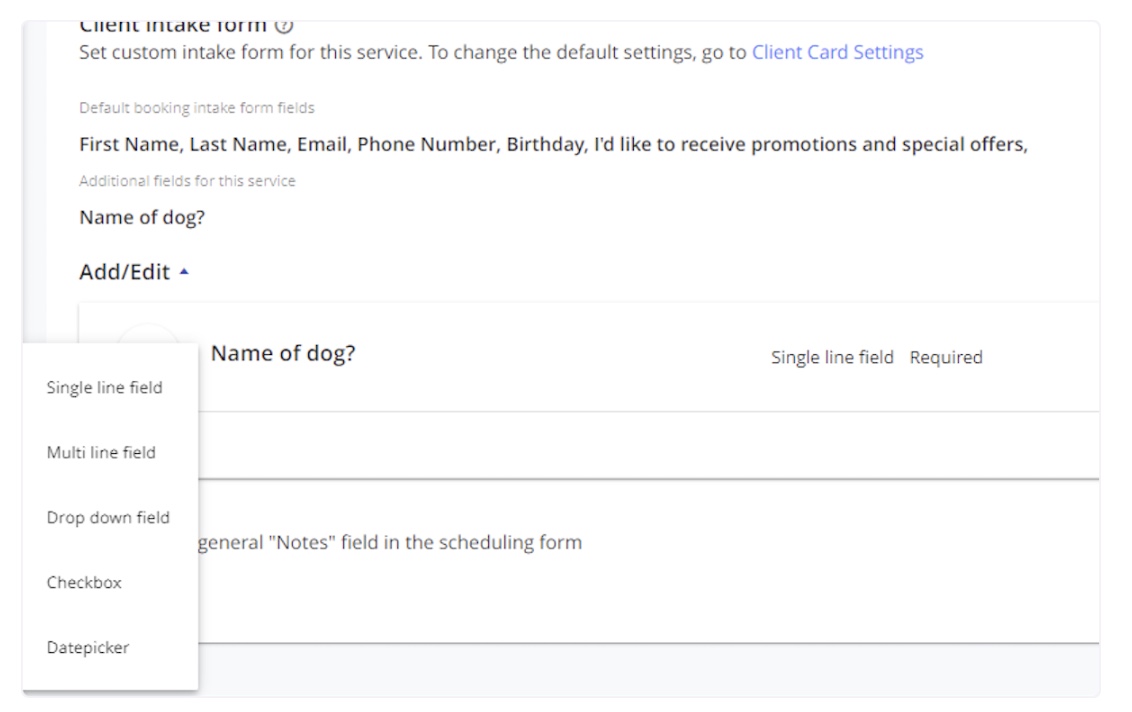Click the Name of dog? field row title
The width and height of the screenshot is (1132, 712).
point(283,353)
